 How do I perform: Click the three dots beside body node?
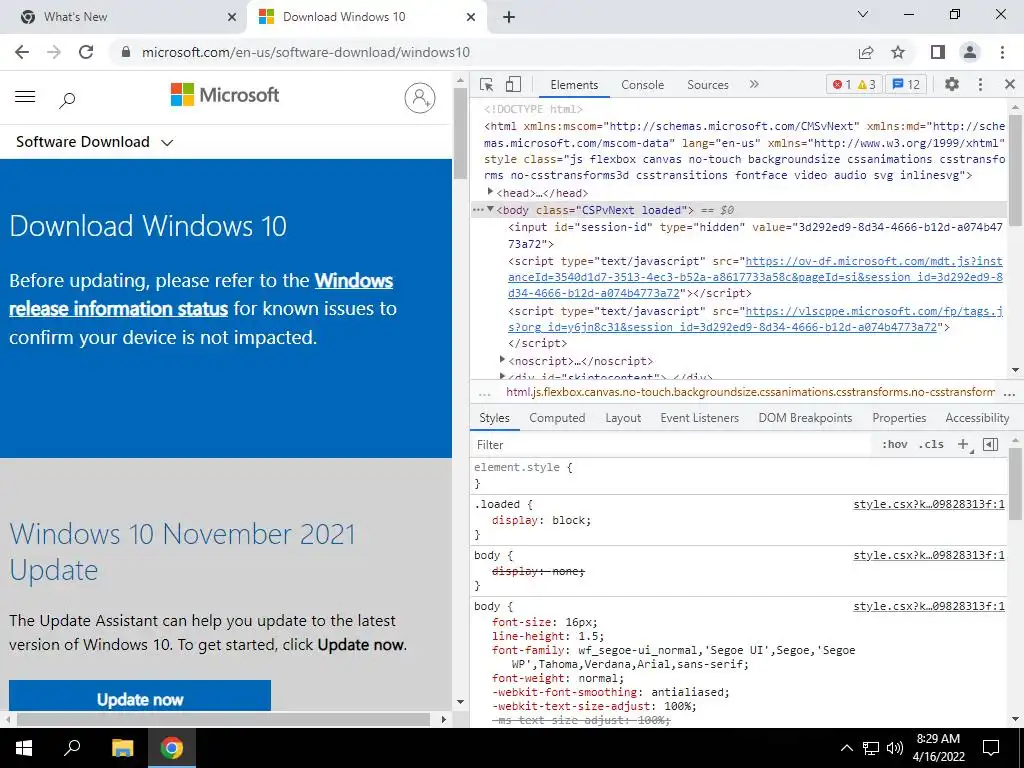pyautogui.click(x=479, y=210)
